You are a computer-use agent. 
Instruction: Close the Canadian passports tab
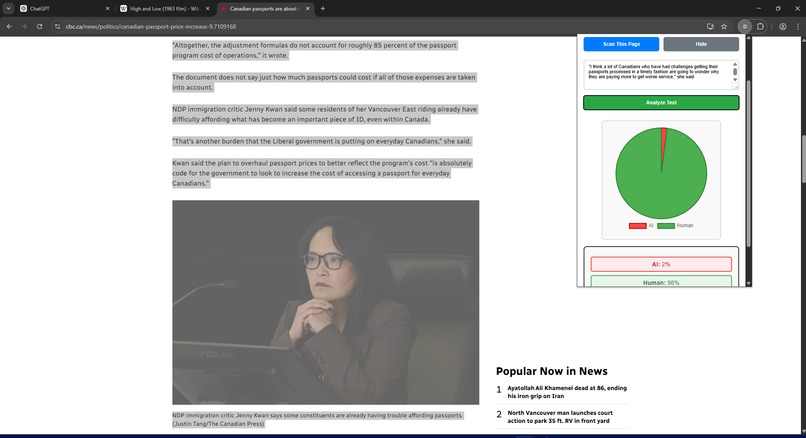click(x=308, y=9)
